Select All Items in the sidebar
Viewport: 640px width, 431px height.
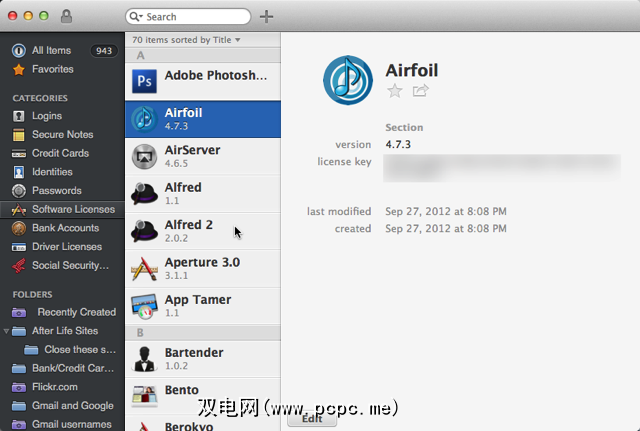(62, 51)
